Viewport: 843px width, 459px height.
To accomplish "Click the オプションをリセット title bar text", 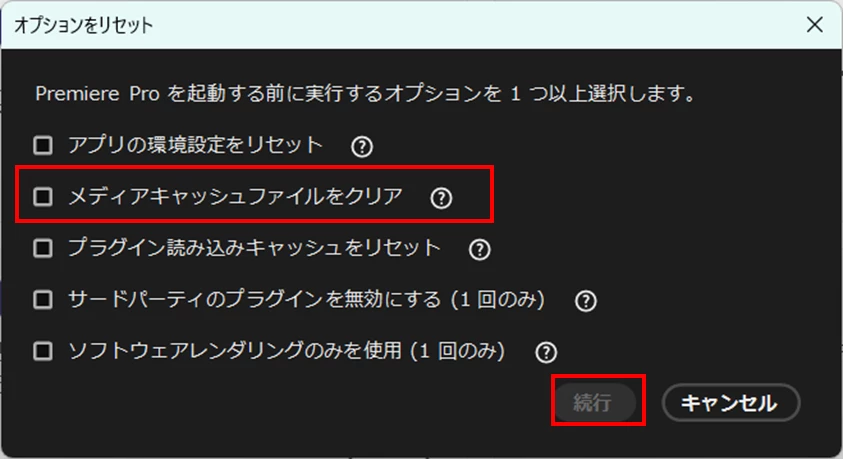I will click(x=83, y=25).
